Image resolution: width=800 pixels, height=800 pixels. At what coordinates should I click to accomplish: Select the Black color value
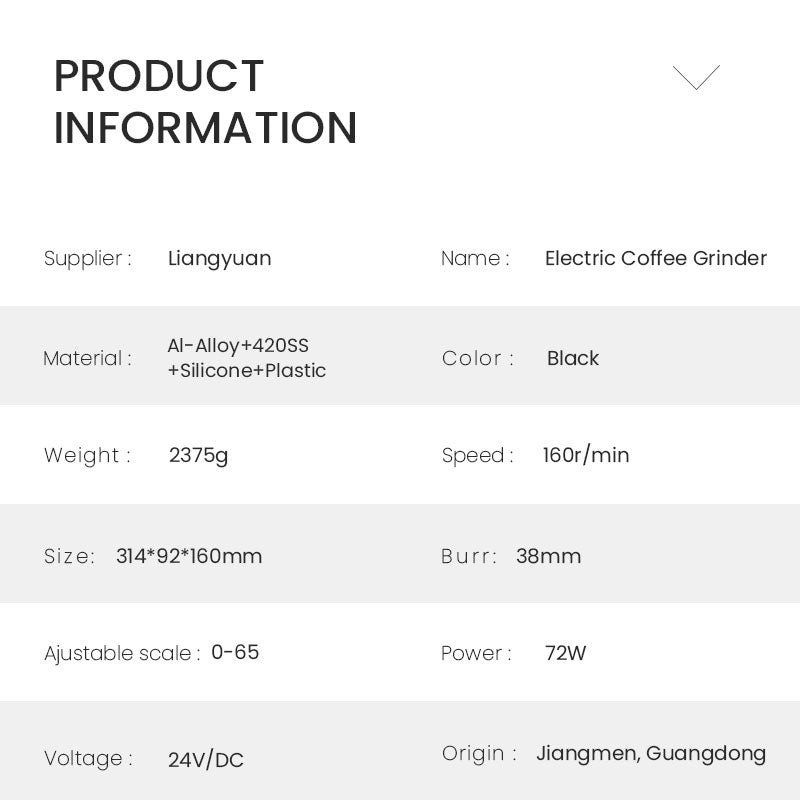pyautogui.click(x=572, y=358)
